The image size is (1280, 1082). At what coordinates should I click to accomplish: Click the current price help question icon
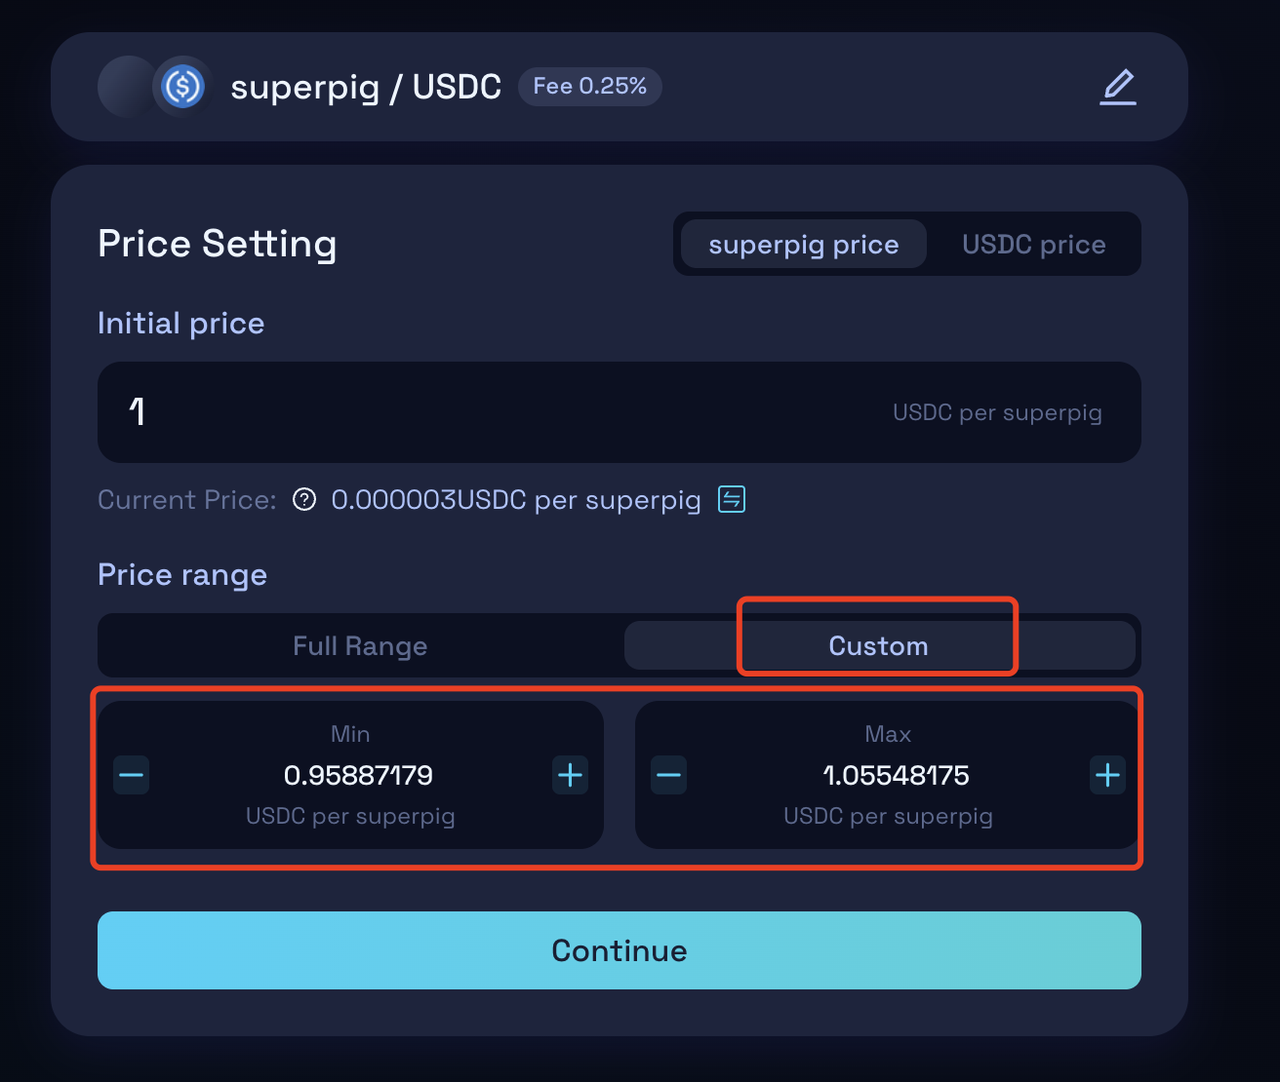[304, 499]
